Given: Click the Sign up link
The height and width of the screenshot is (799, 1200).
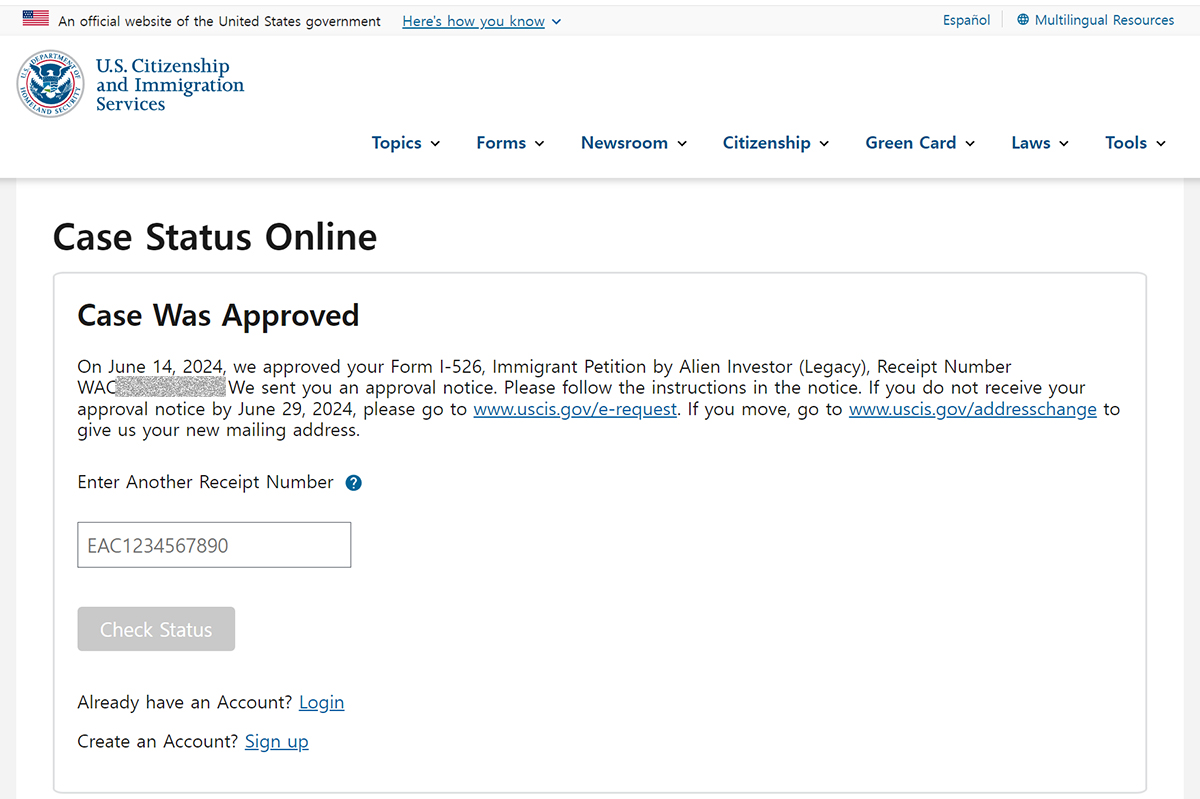Looking at the screenshot, I should coord(277,742).
